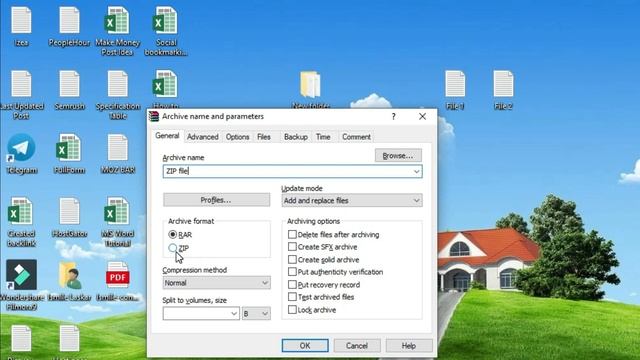Click the Help button
The height and width of the screenshot is (360, 640).
click(409, 346)
